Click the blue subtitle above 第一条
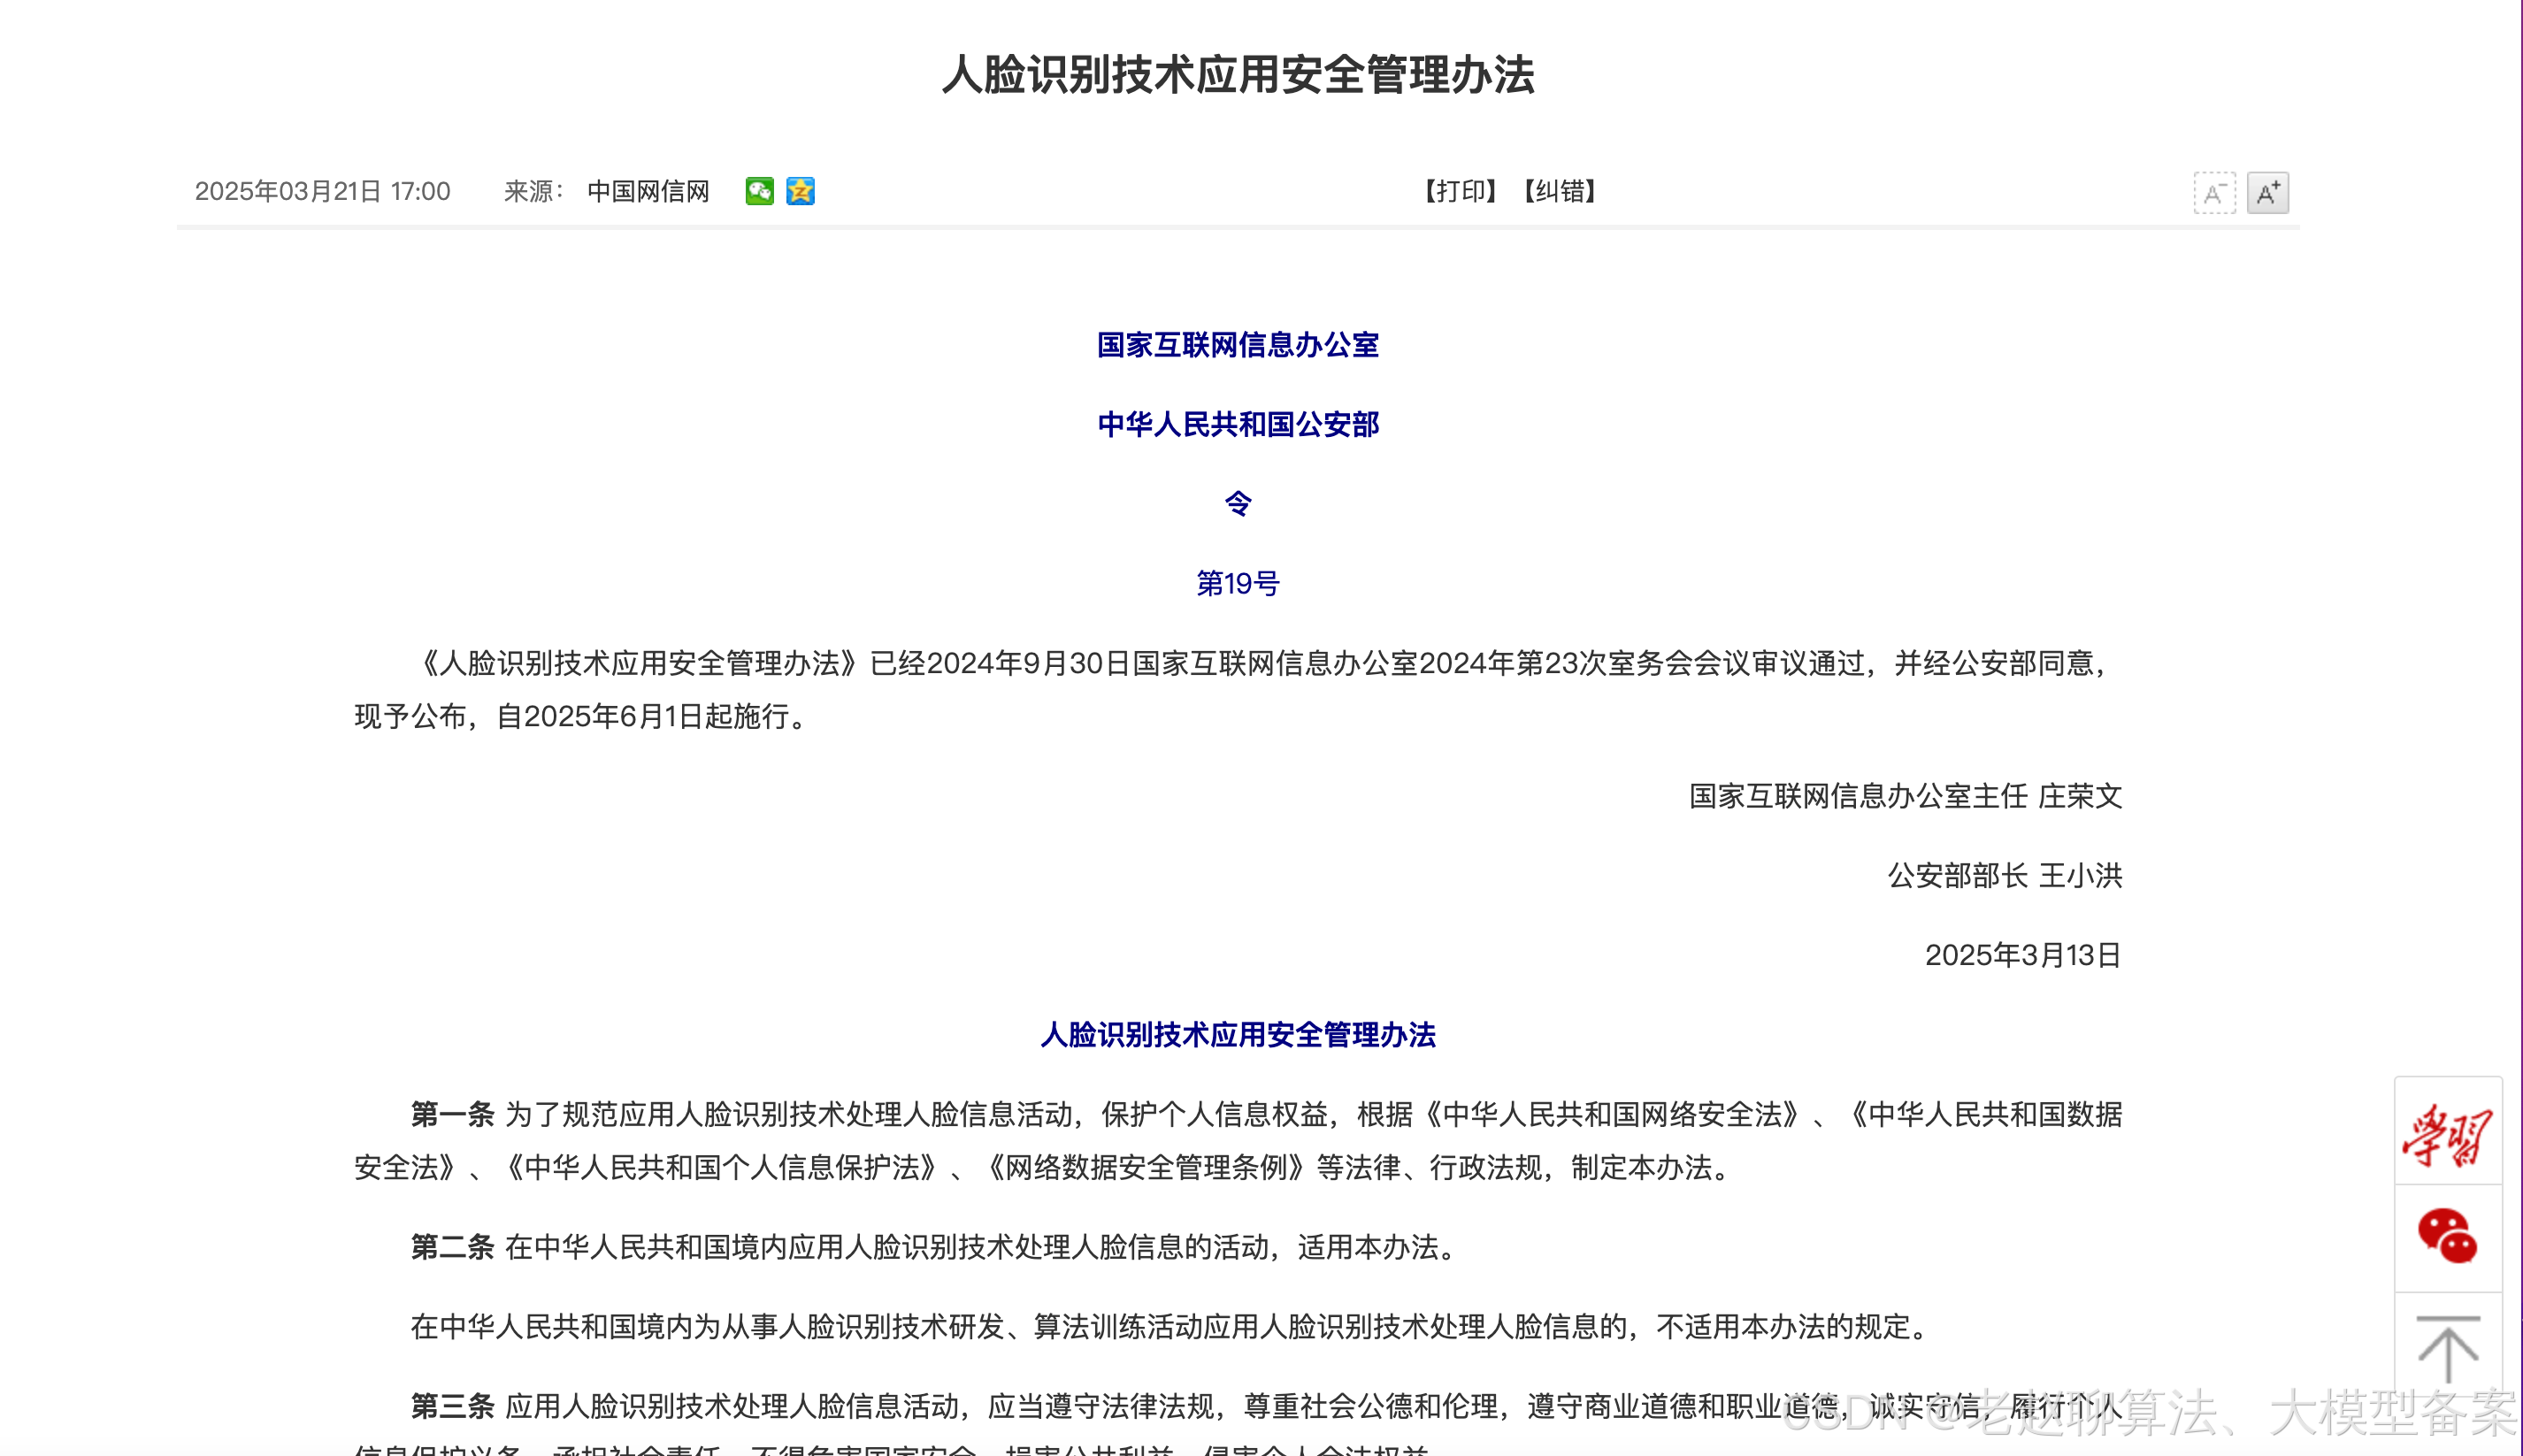2523x1456 pixels. point(1238,1035)
